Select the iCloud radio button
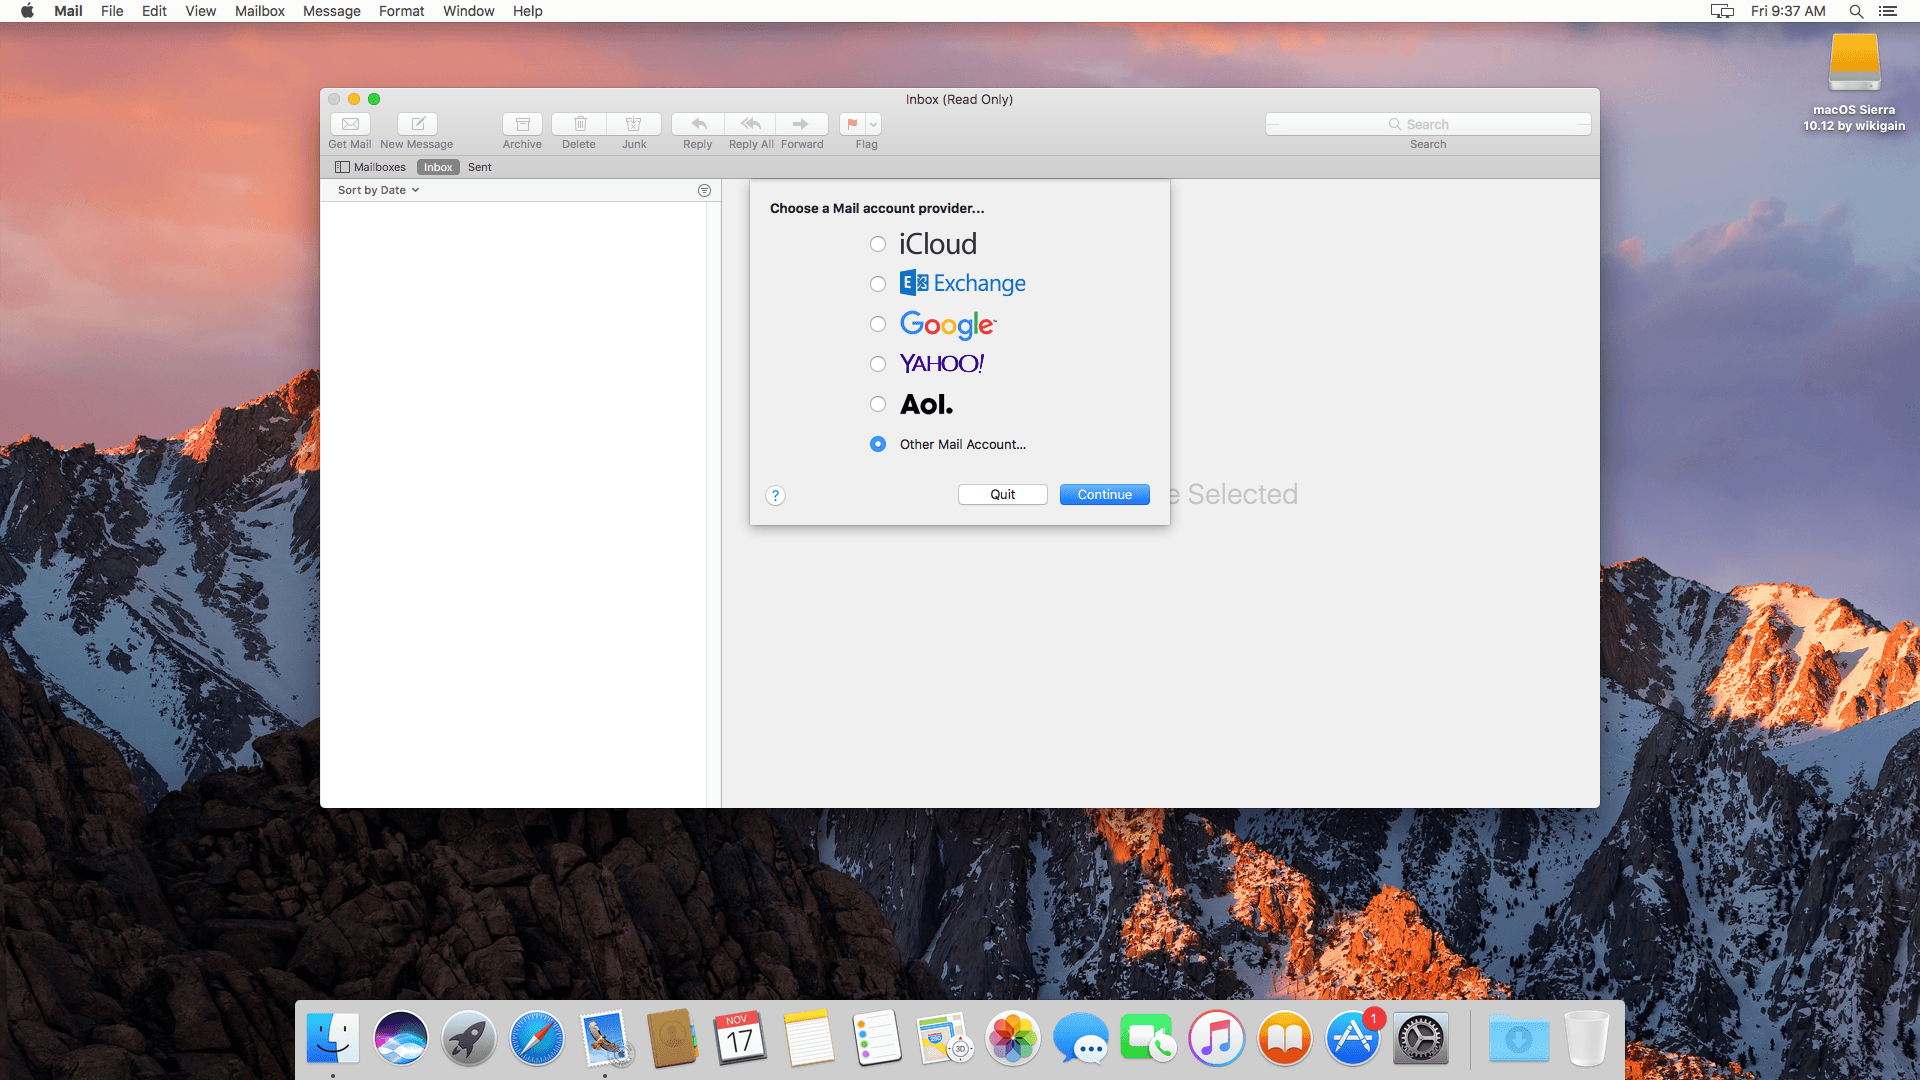This screenshot has height=1080, width=1920. (877, 243)
